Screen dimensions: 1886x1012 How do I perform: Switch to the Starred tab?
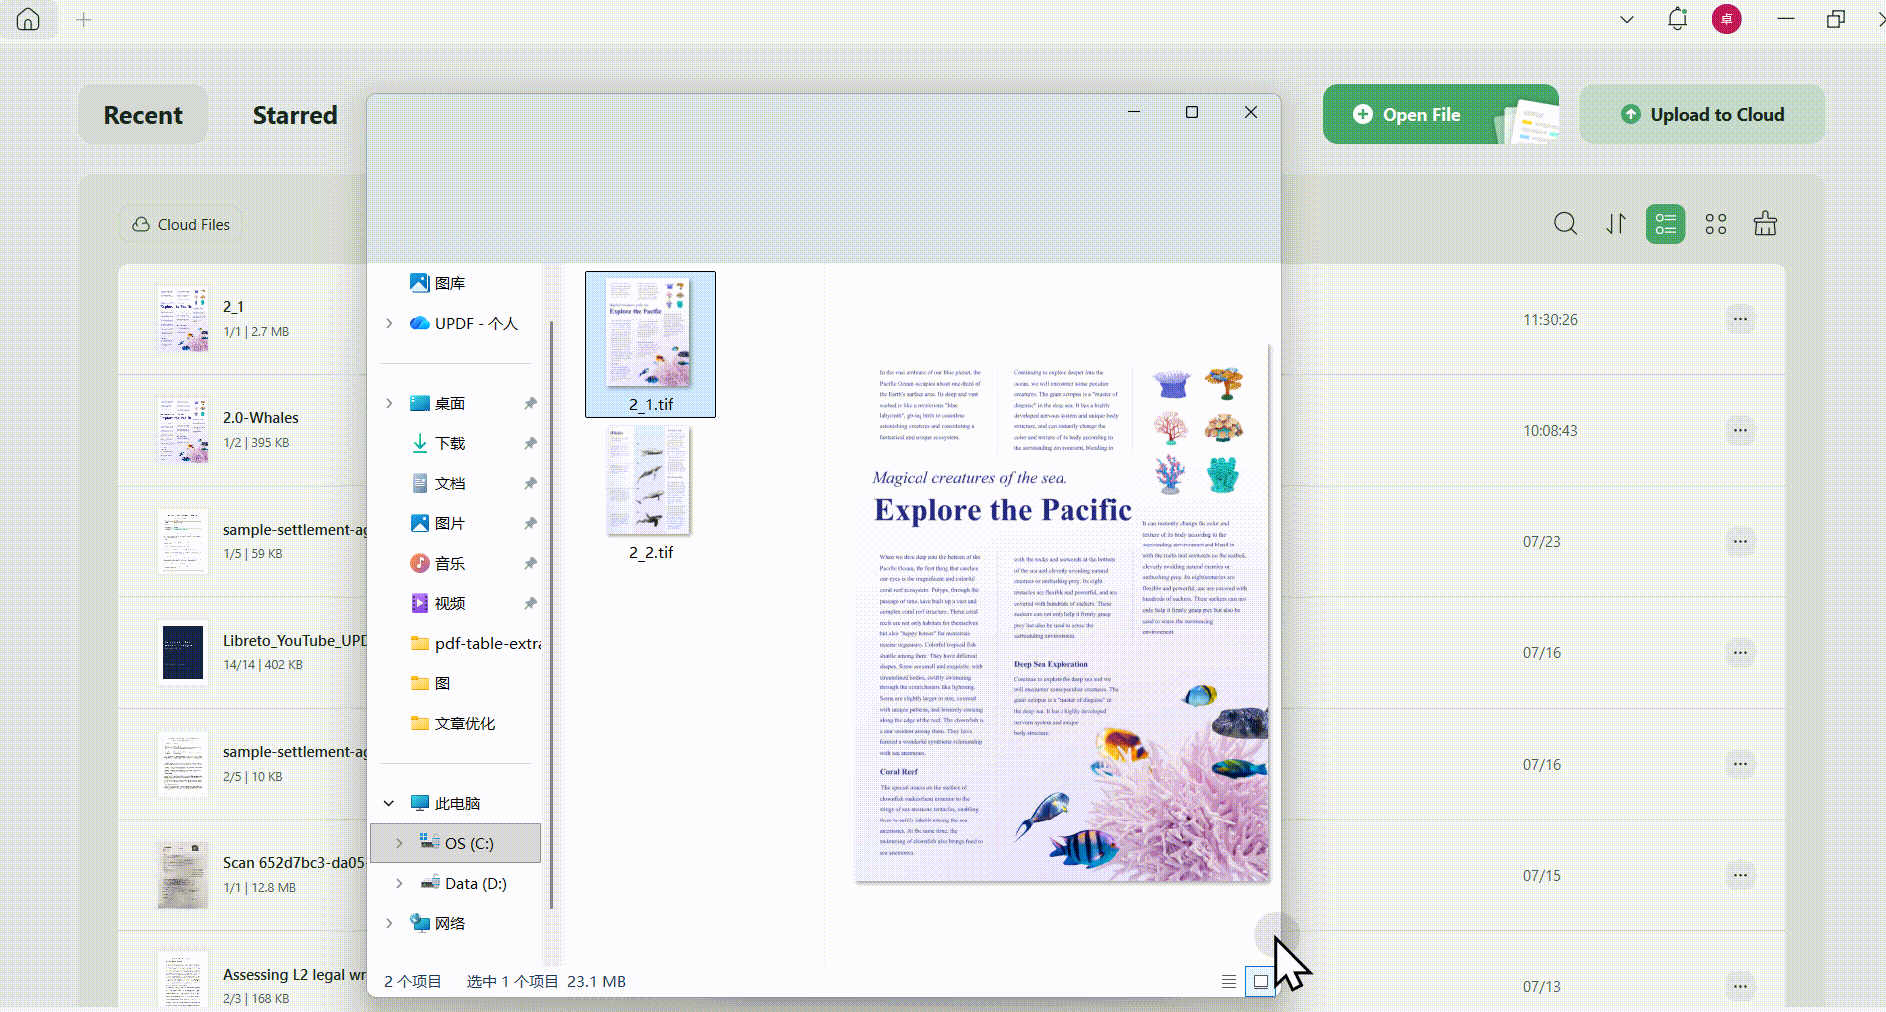click(295, 115)
